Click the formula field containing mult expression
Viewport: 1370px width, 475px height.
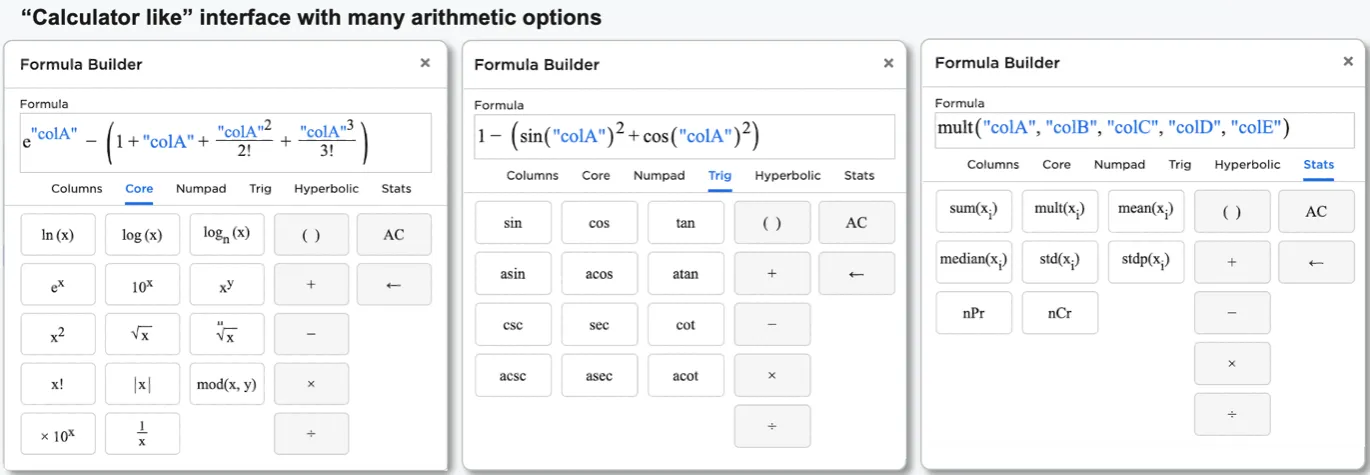(x=1140, y=128)
